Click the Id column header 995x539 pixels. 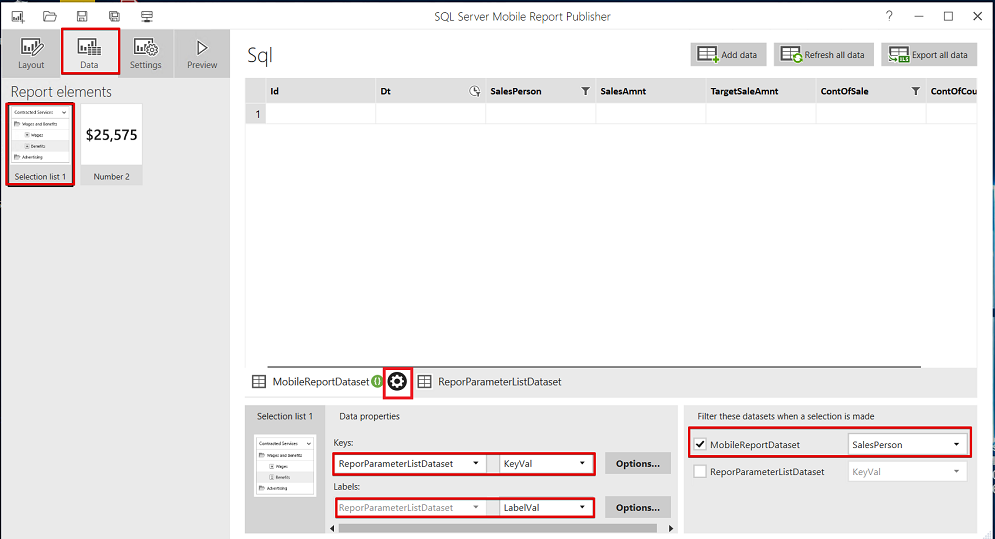pos(320,91)
